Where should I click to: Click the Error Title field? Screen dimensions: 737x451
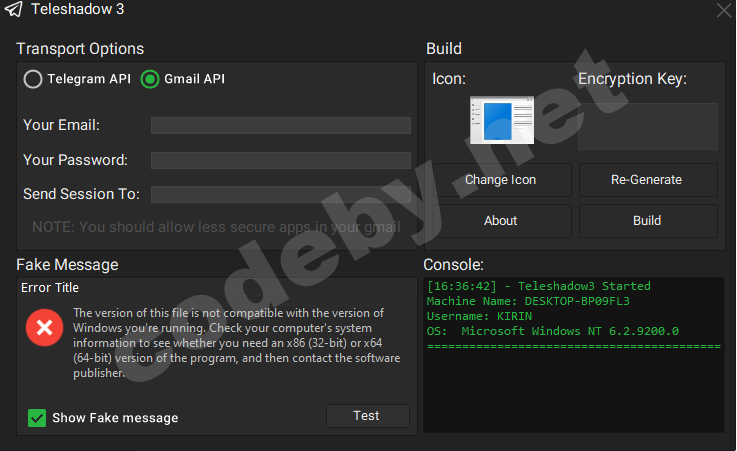pos(216,288)
